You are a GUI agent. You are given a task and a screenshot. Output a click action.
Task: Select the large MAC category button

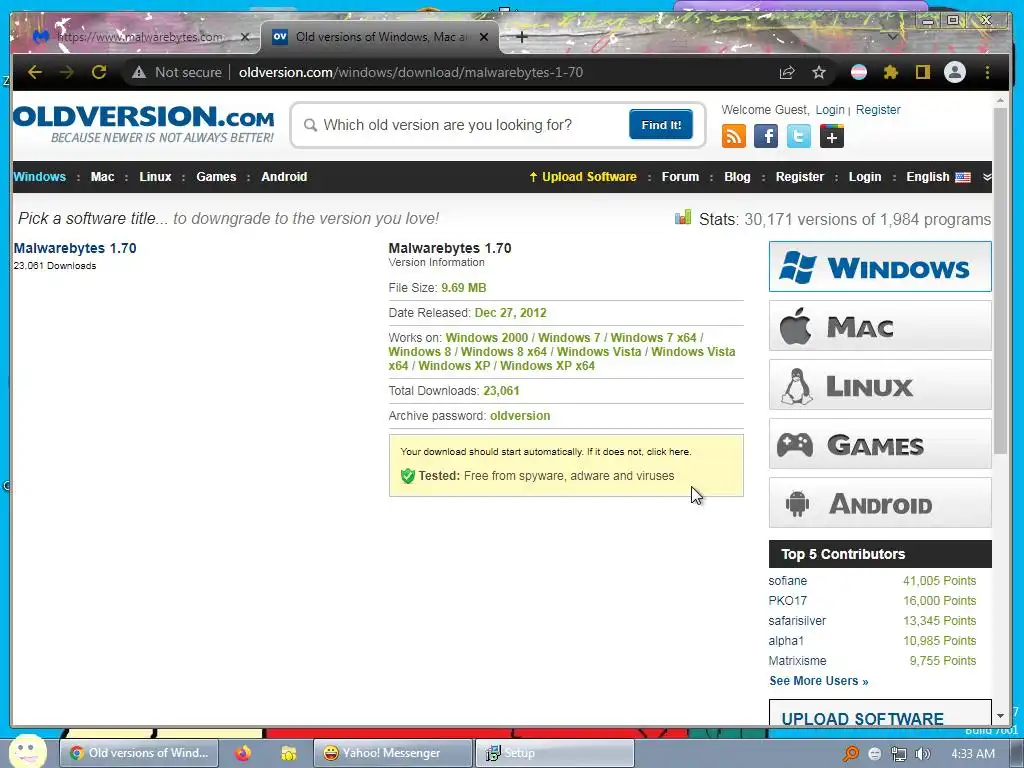click(880, 326)
